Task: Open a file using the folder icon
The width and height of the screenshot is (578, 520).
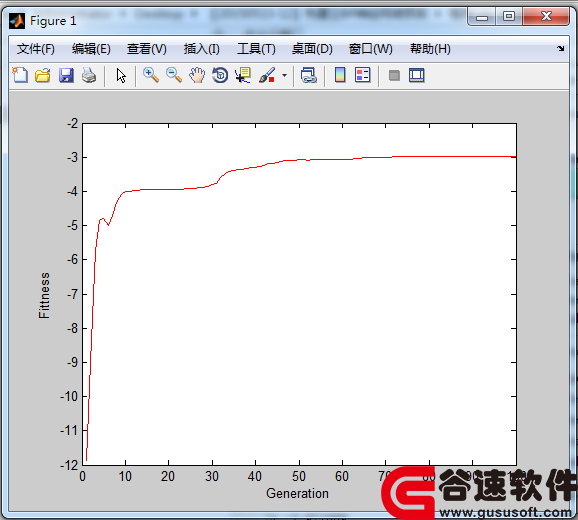Action: click(x=43, y=76)
